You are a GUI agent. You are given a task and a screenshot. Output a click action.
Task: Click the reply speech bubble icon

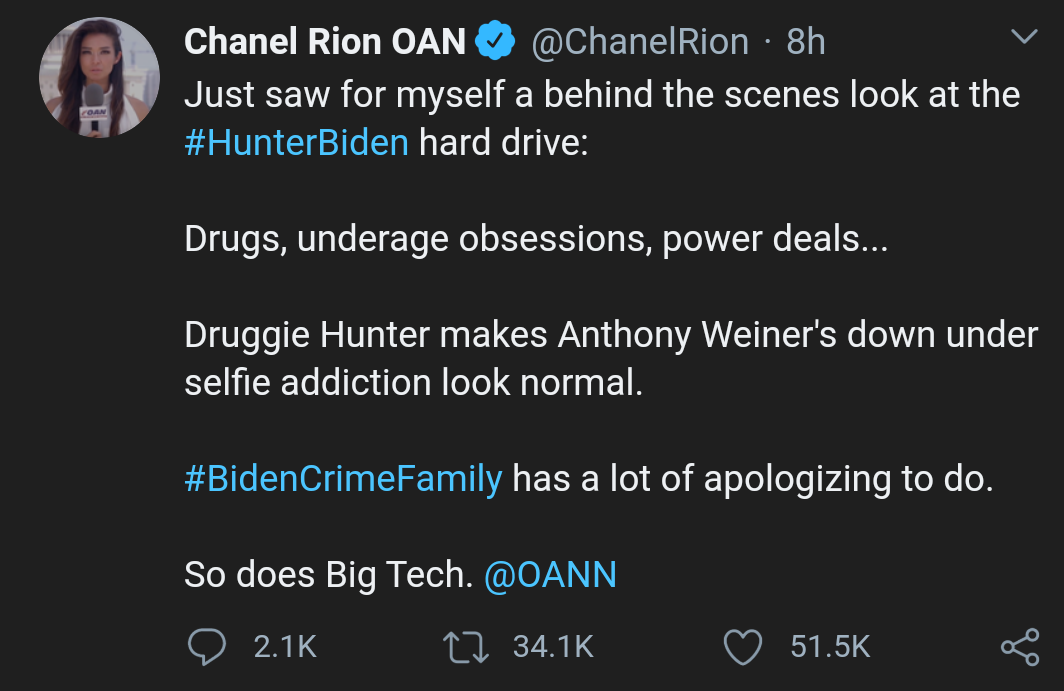(x=206, y=646)
